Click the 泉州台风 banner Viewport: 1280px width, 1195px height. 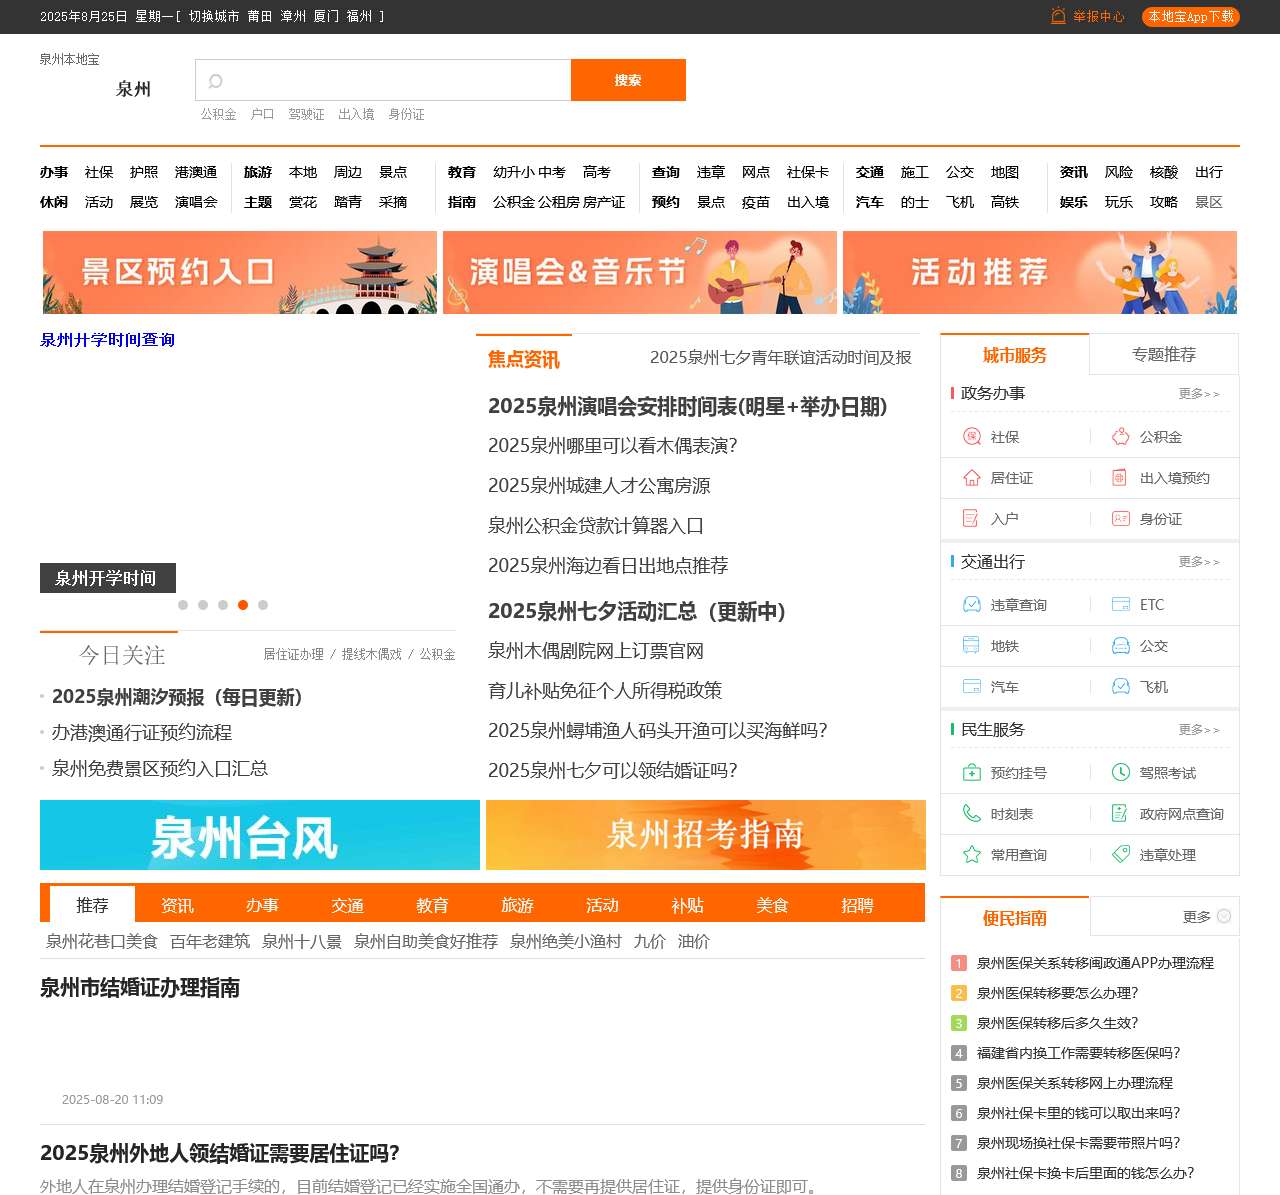point(260,835)
